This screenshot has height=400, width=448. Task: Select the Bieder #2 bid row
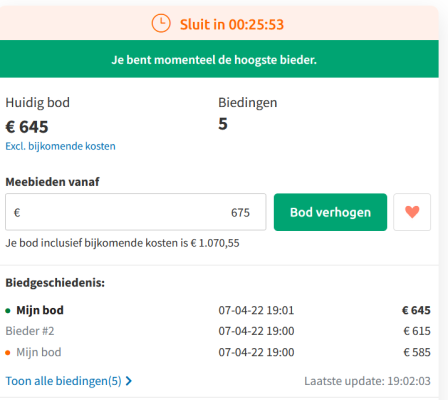pyautogui.click(x=218, y=331)
